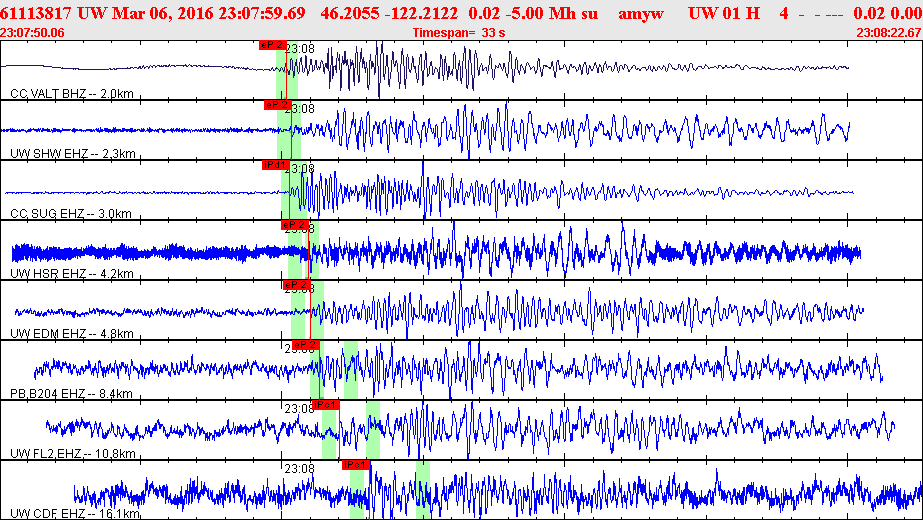Select the PB.B204 EHZ station label
The height and width of the screenshot is (520, 923).
pos(72,394)
